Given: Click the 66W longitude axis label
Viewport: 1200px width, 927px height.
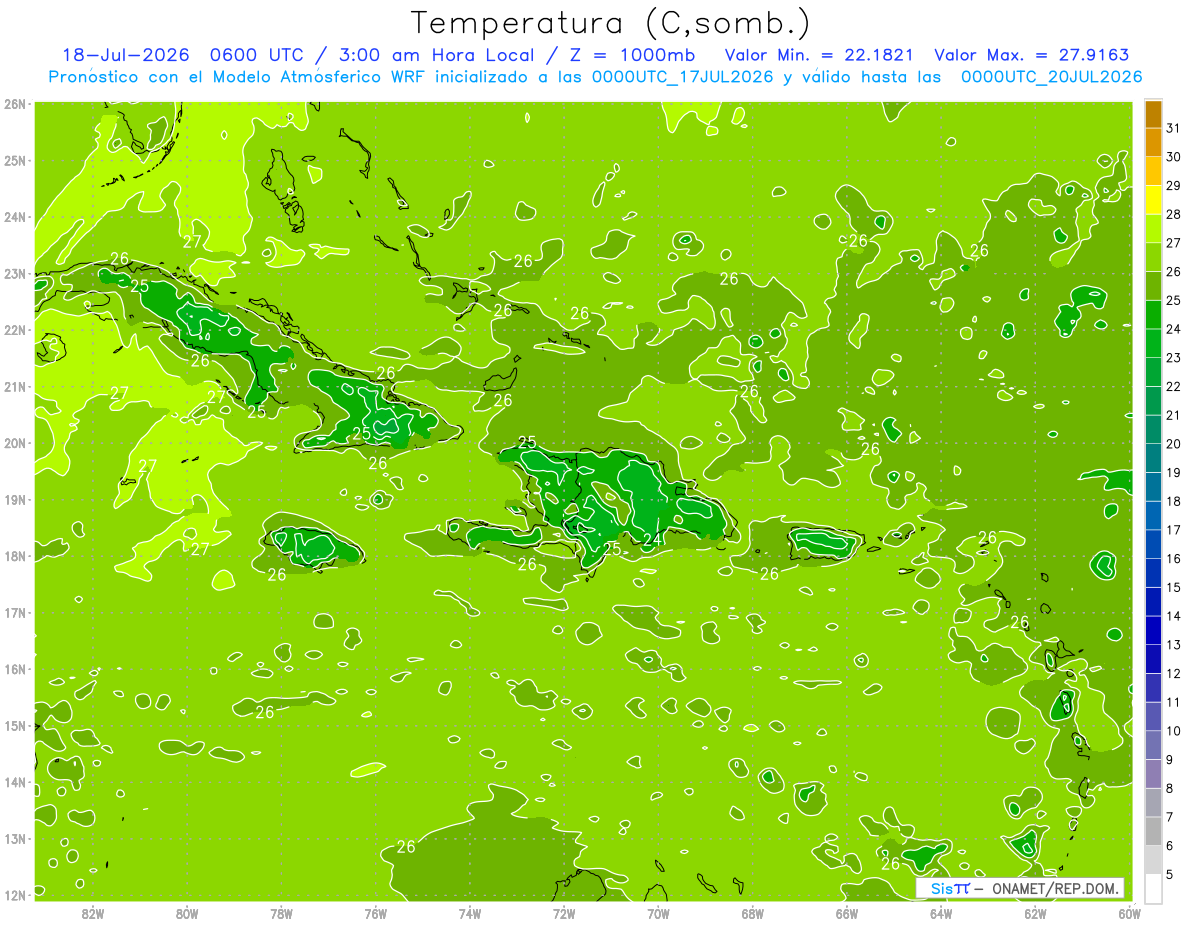Looking at the screenshot, I should point(846,913).
